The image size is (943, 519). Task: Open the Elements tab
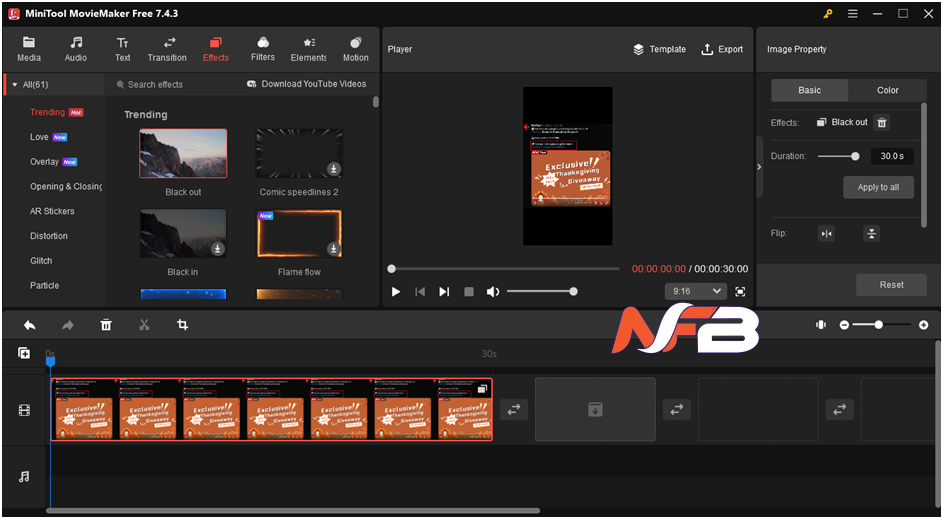[309, 49]
